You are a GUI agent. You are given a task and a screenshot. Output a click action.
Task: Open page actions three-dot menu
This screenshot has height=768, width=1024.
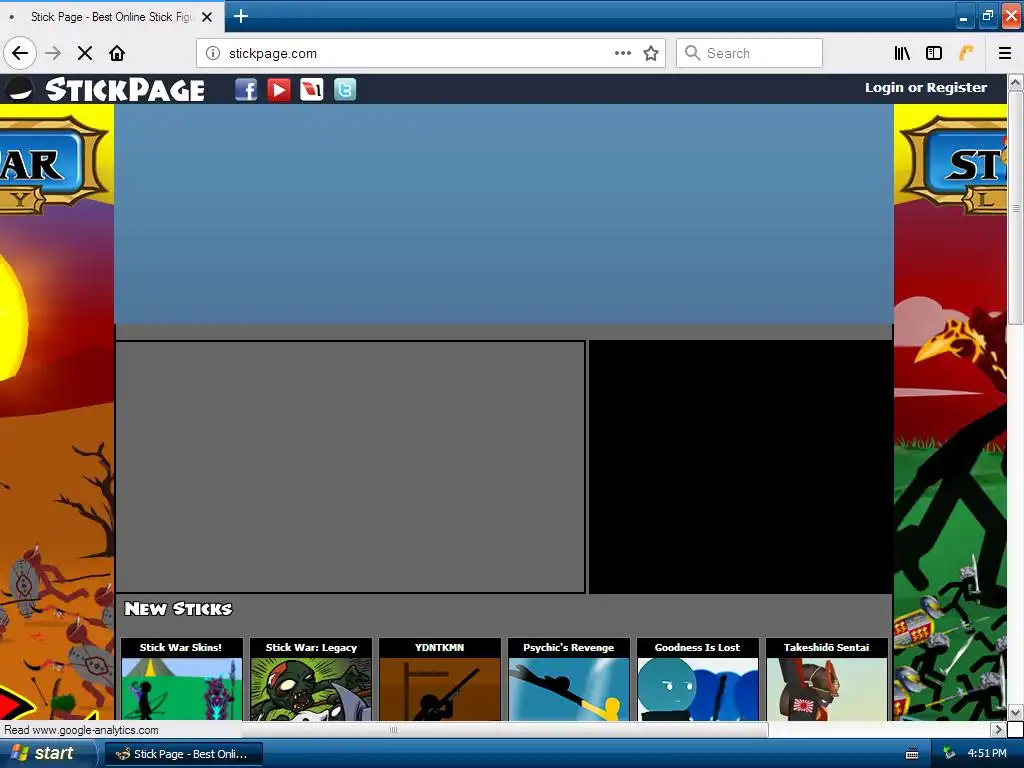(x=622, y=53)
